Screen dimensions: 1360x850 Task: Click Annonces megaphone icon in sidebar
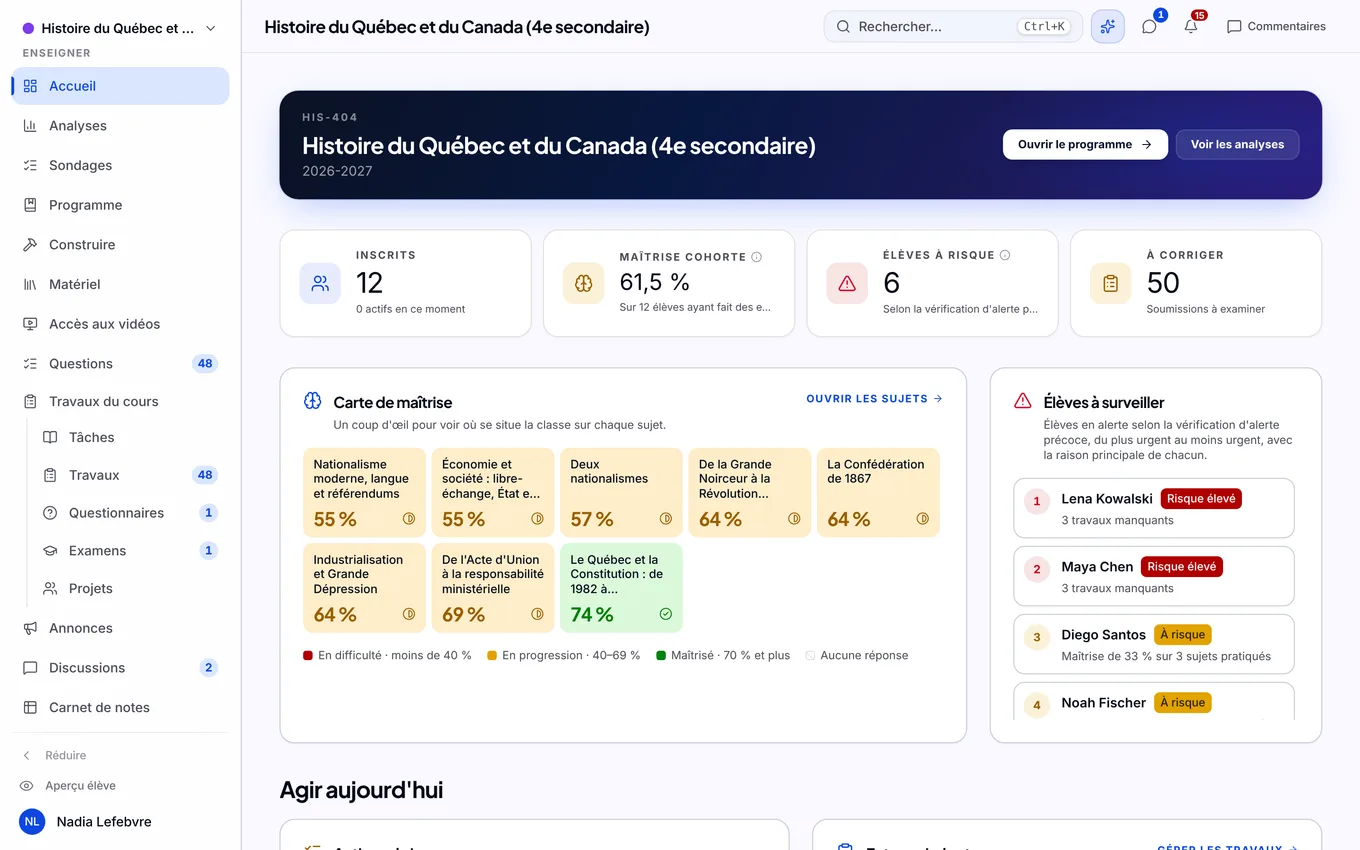point(30,628)
